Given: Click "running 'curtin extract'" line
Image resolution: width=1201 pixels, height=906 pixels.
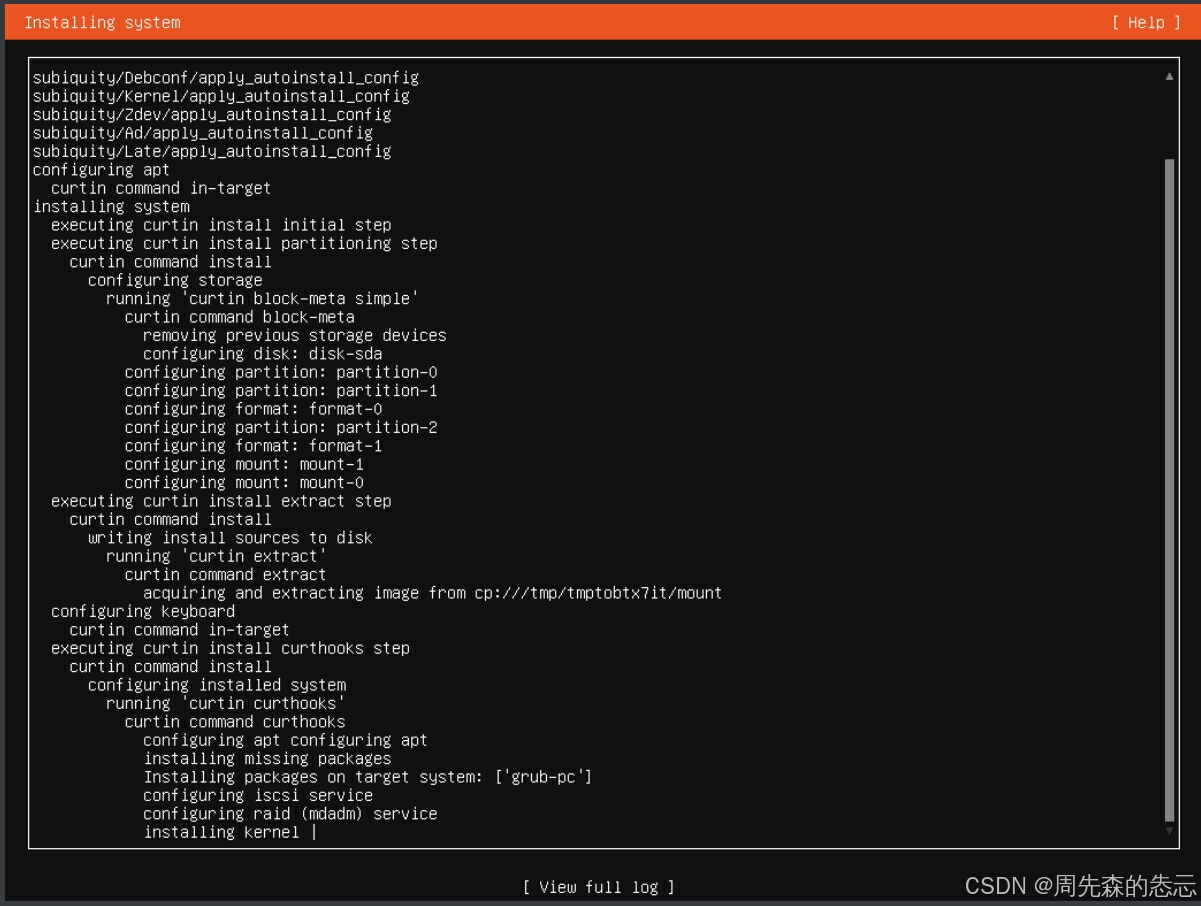Looking at the screenshot, I should pyautogui.click(x=216, y=557).
